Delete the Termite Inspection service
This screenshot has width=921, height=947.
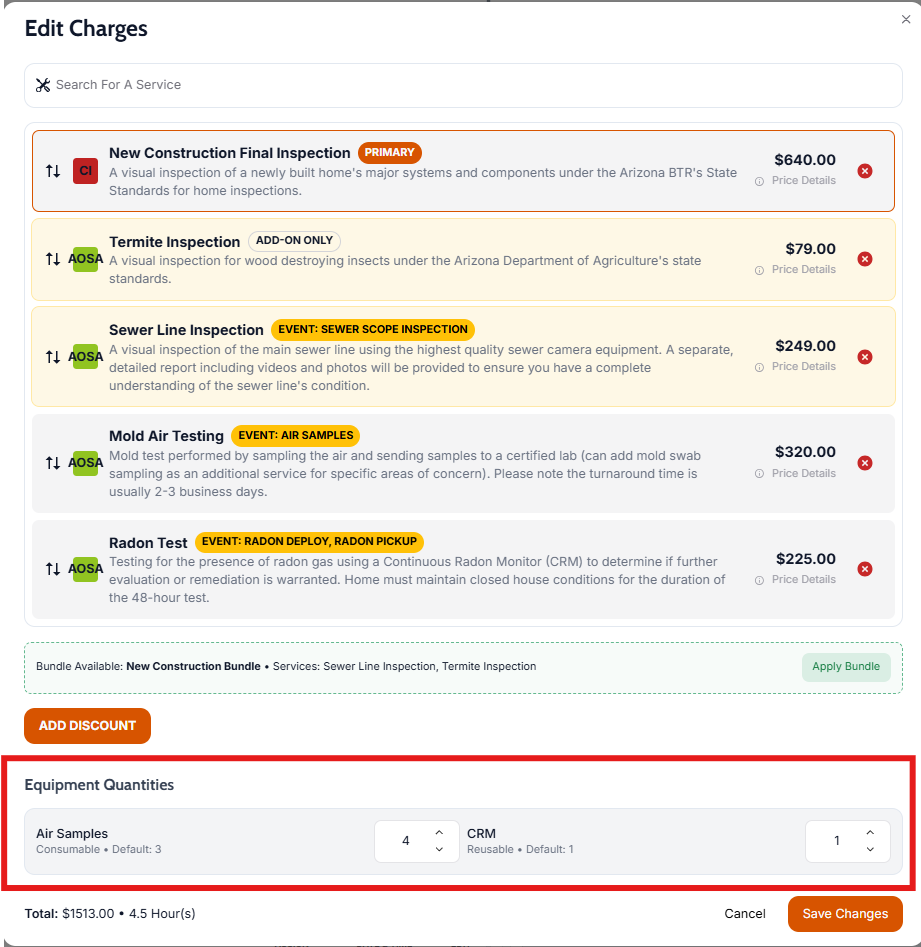point(865,259)
